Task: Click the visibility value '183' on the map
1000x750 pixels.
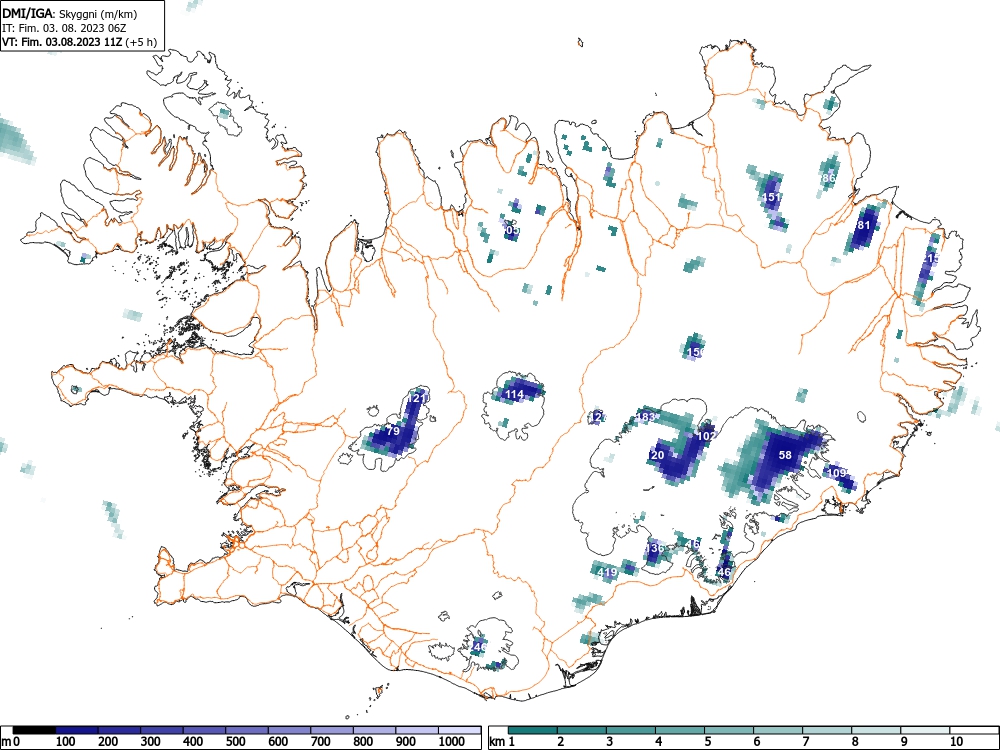Action: click(x=646, y=418)
